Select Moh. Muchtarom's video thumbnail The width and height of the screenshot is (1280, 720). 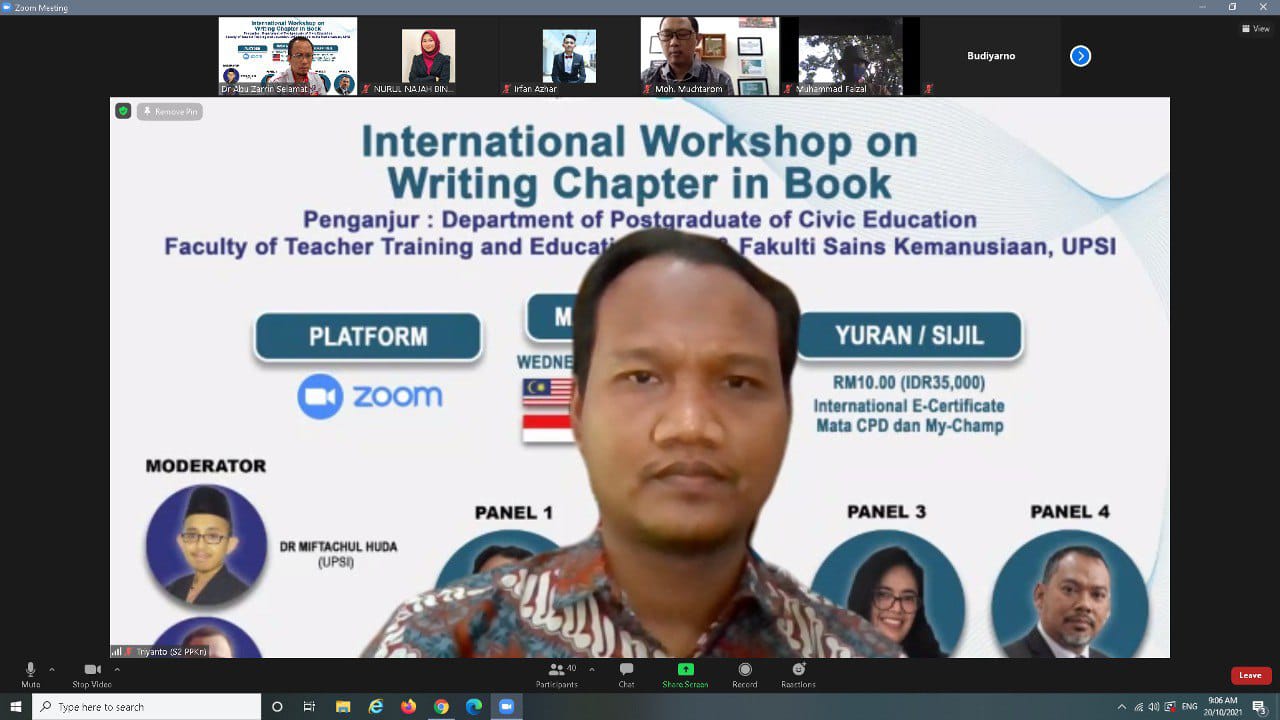pos(709,56)
